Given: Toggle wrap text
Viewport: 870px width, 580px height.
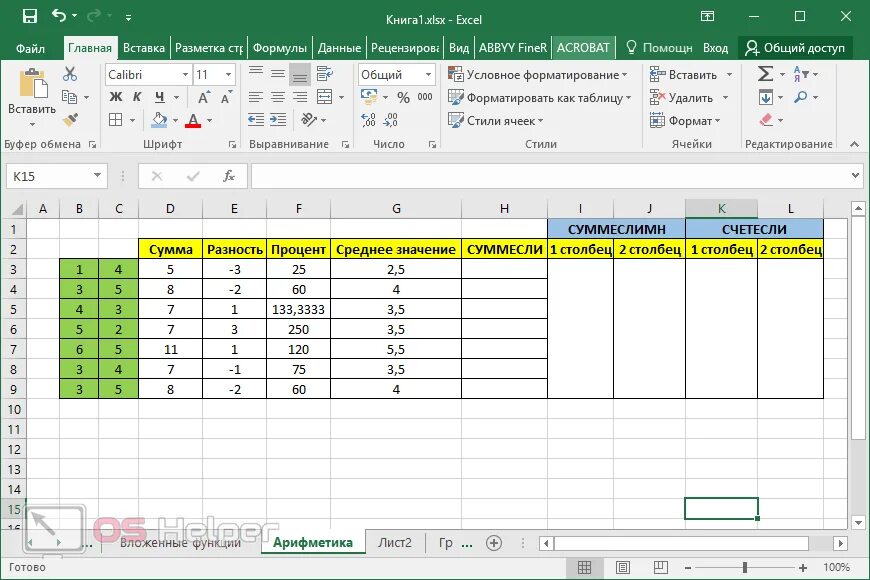Looking at the screenshot, I should point(325,73).
